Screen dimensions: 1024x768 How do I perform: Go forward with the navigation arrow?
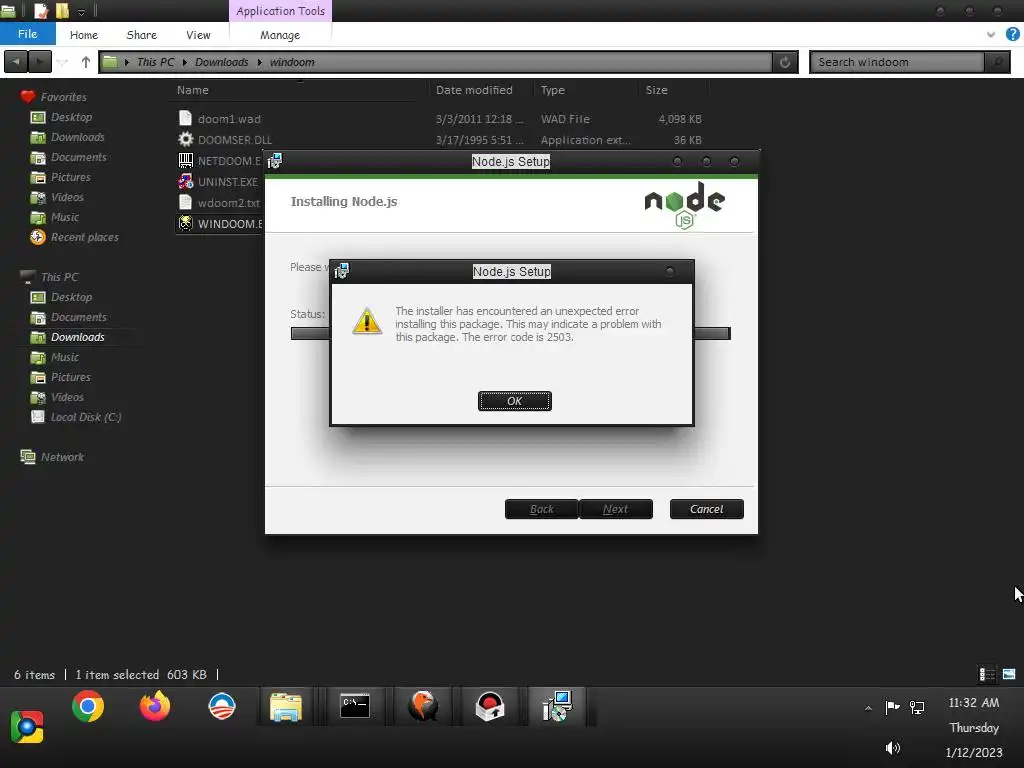tap(40, 61)
